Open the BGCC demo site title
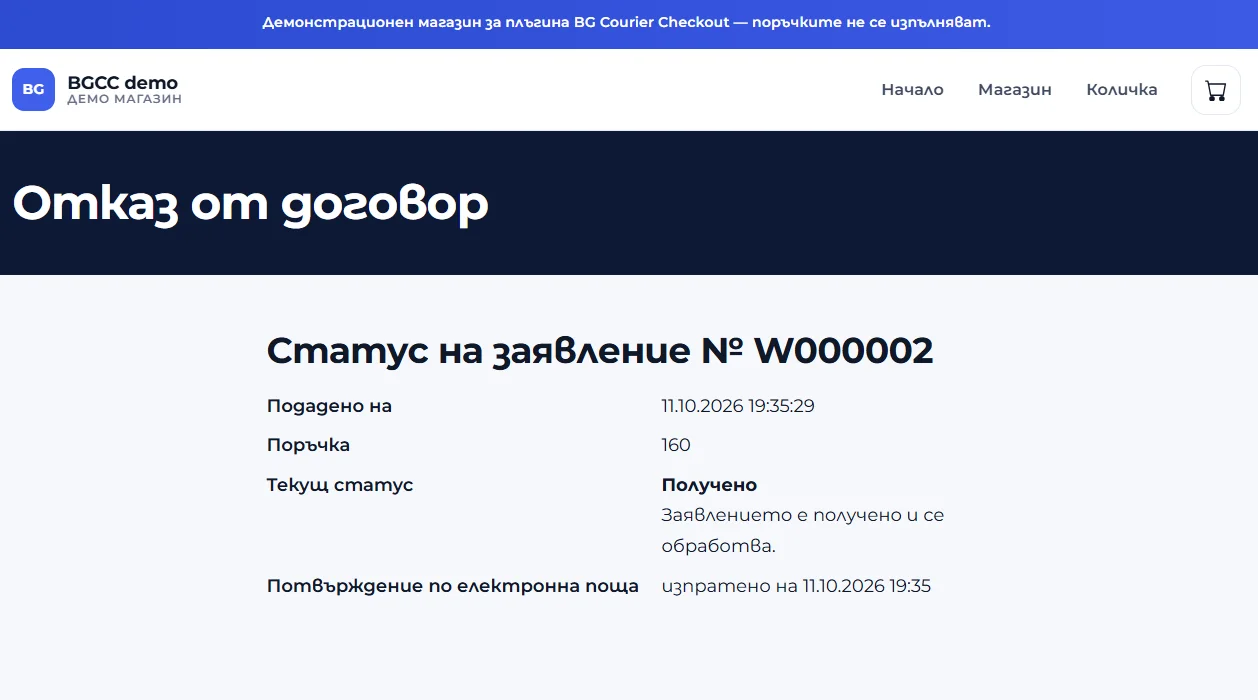Viewport: 1258px width, 700px height. (123, 82)
